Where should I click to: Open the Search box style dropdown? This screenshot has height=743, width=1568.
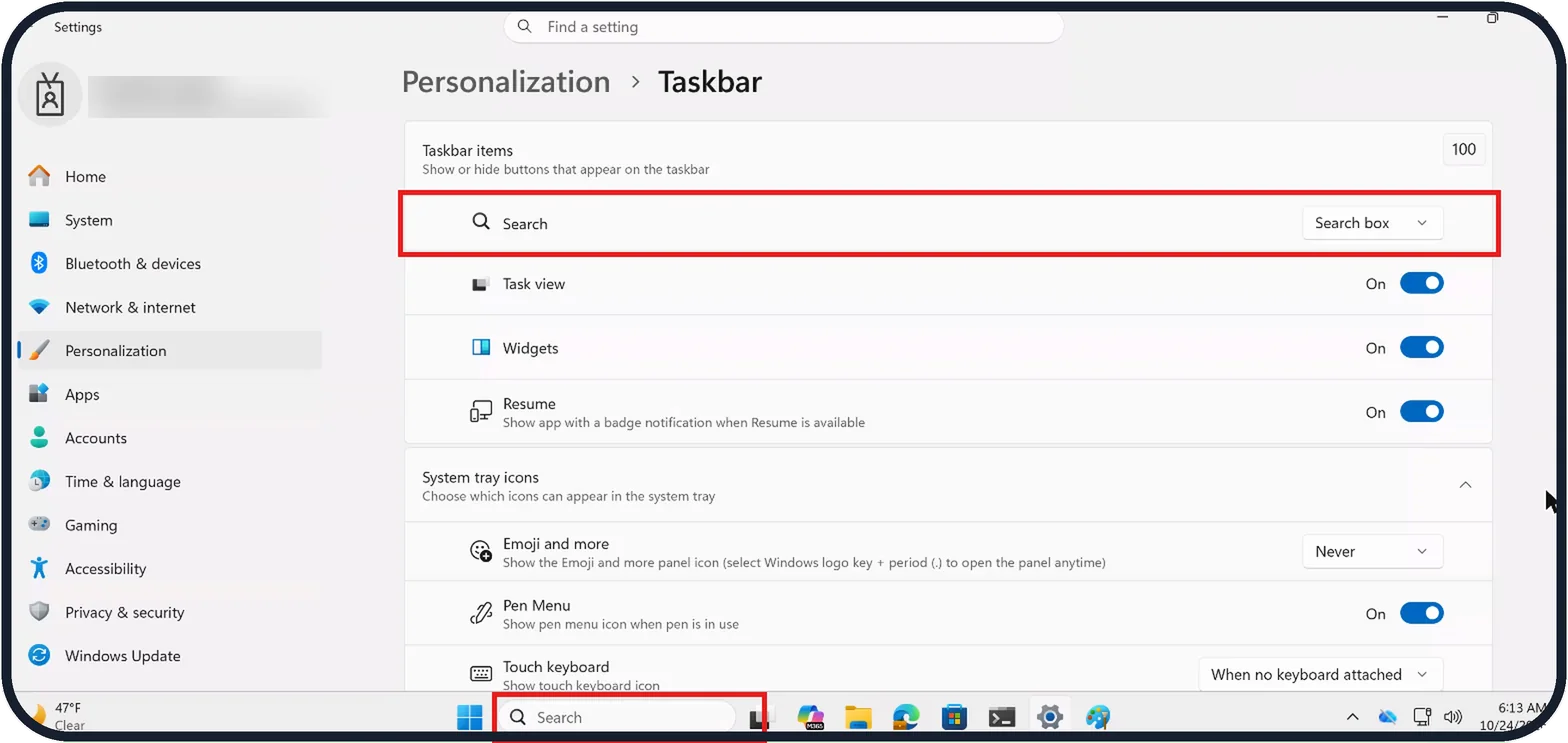point(1372,223)
